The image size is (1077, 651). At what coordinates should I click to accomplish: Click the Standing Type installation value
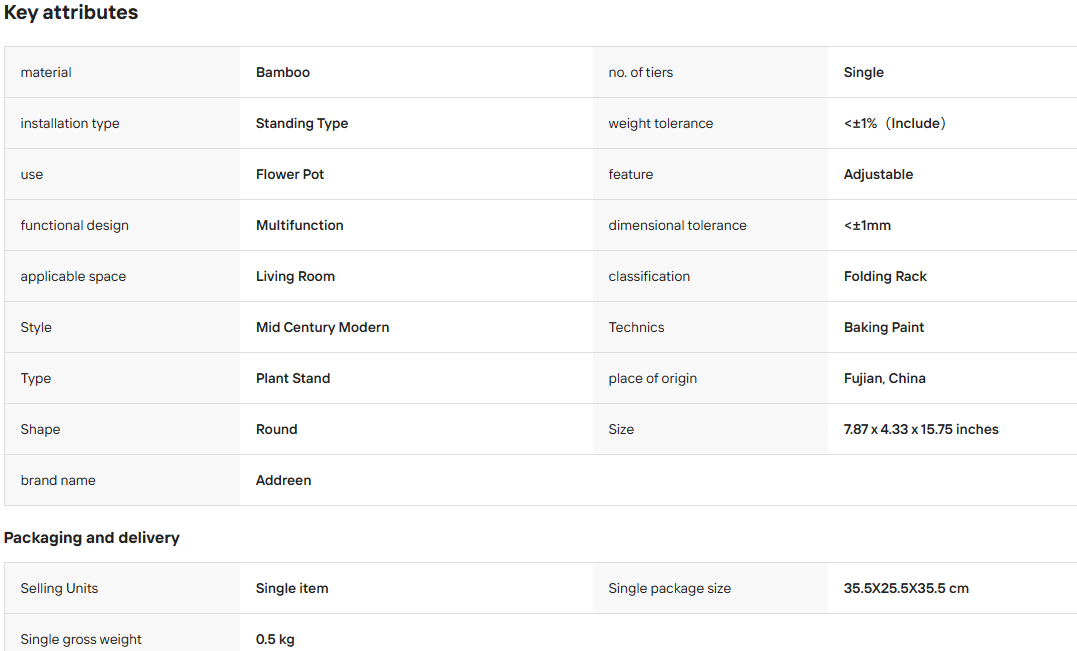tap(302, 124)
